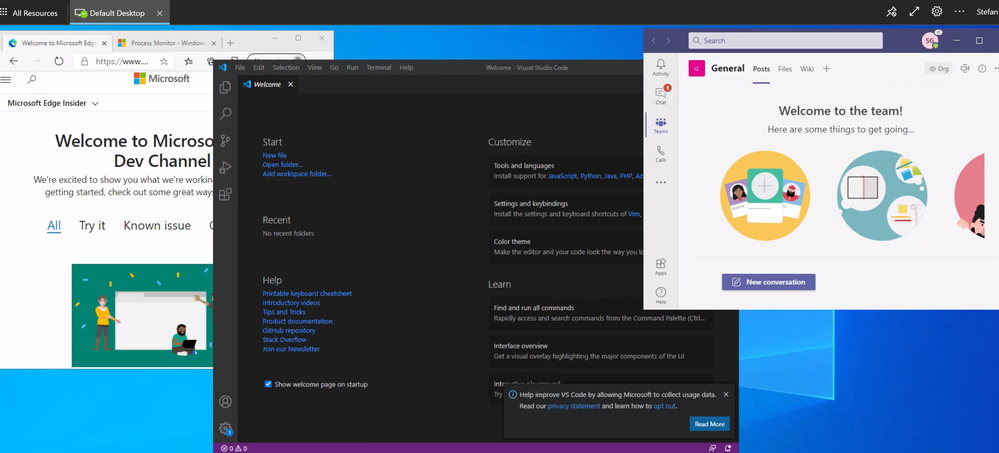Click the Edge address bar
Image resolution: width=999 pixels, height=453 pixels.
[124, 61]
